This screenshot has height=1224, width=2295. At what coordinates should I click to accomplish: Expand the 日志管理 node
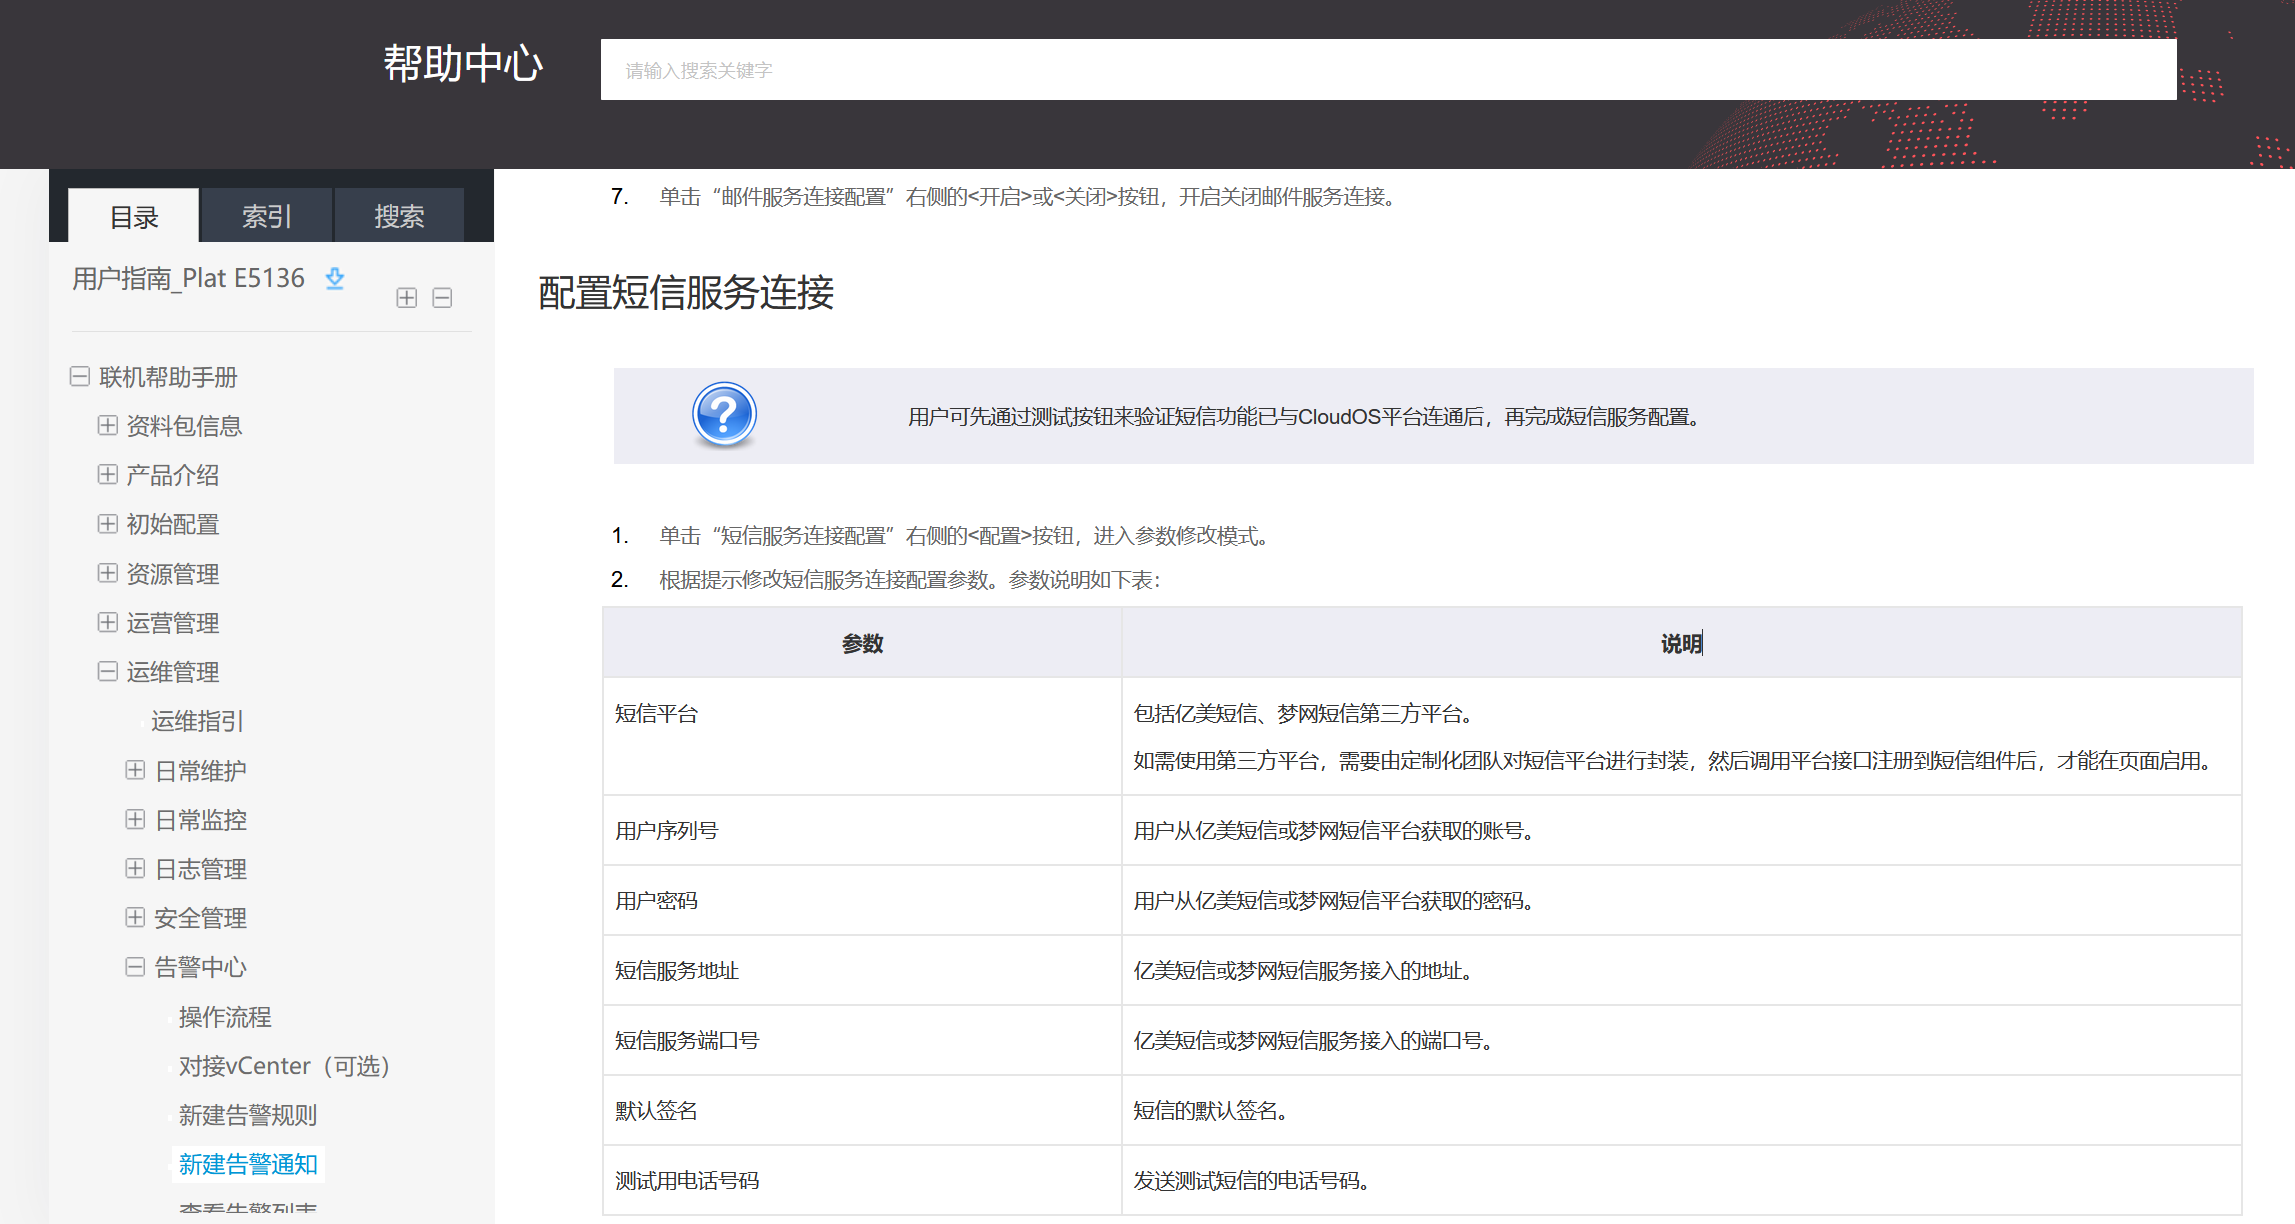135,869
